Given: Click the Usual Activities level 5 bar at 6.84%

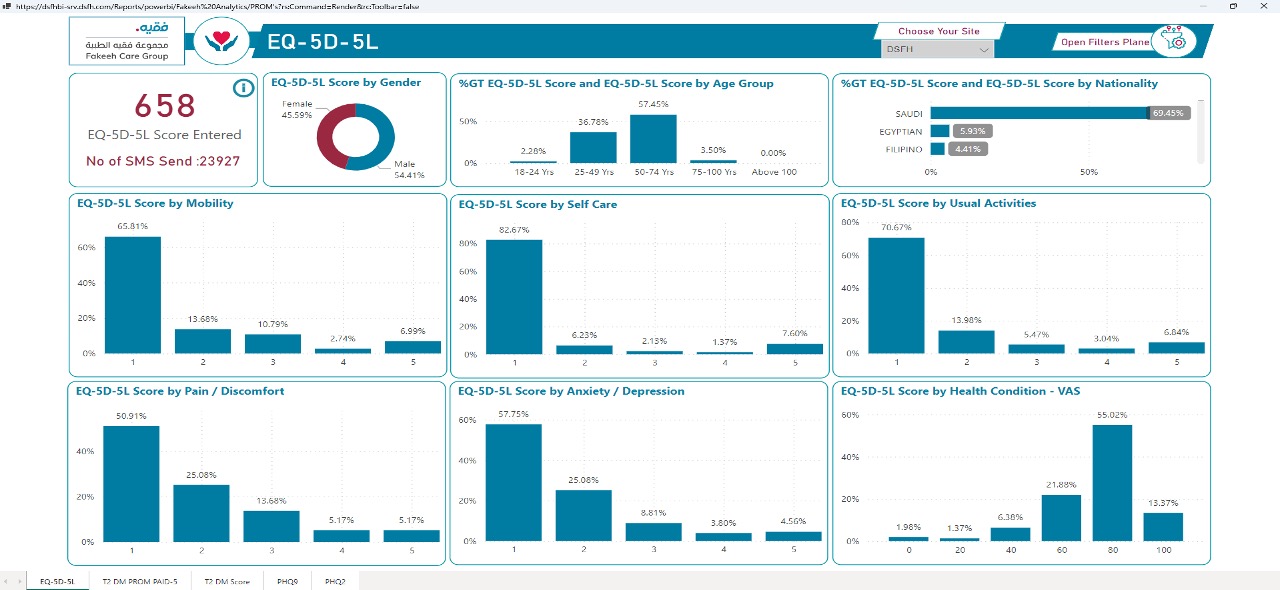Looking at the screenshot, I should (1177, 348).
